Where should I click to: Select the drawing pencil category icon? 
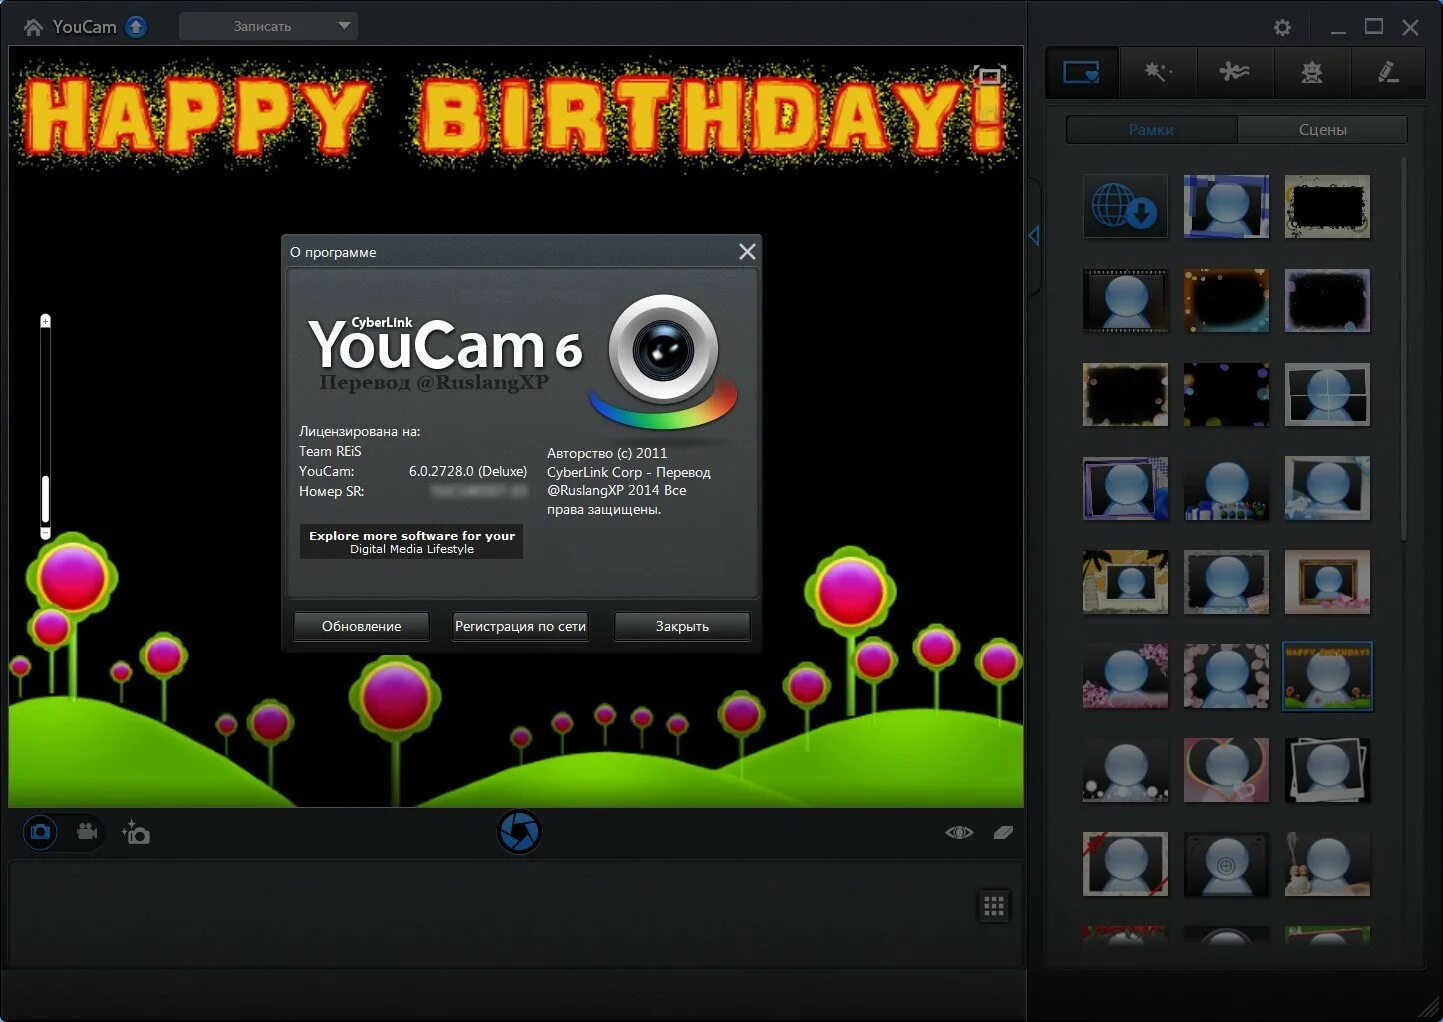[x=1388, y=72]
